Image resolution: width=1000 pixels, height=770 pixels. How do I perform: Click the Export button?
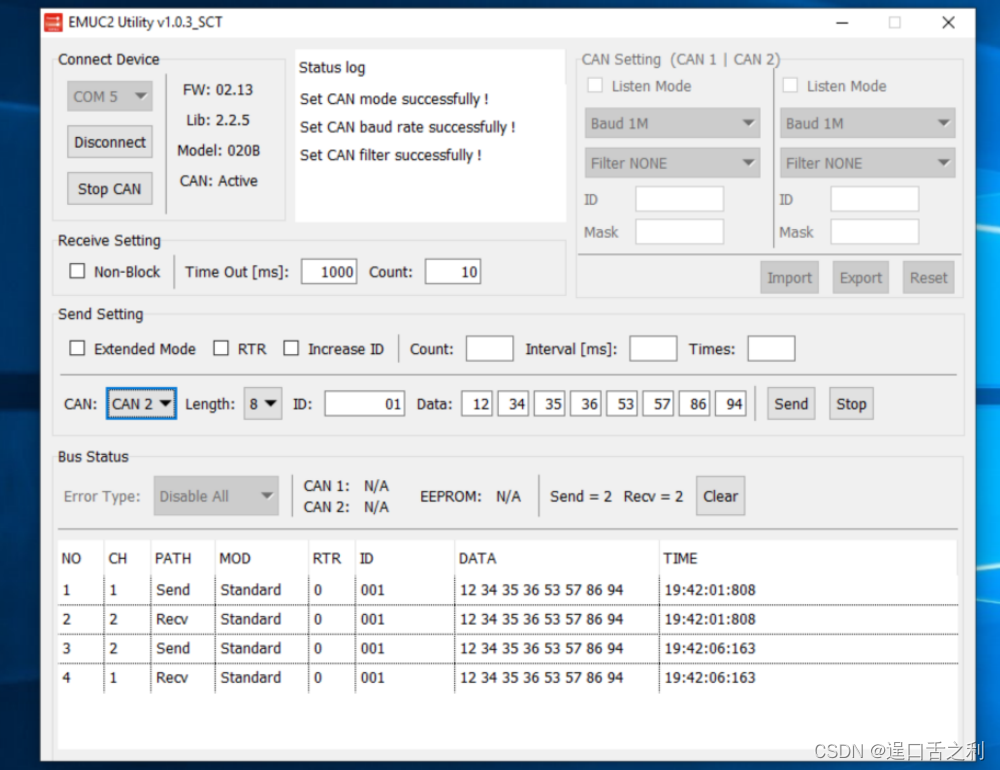[860, 278]
